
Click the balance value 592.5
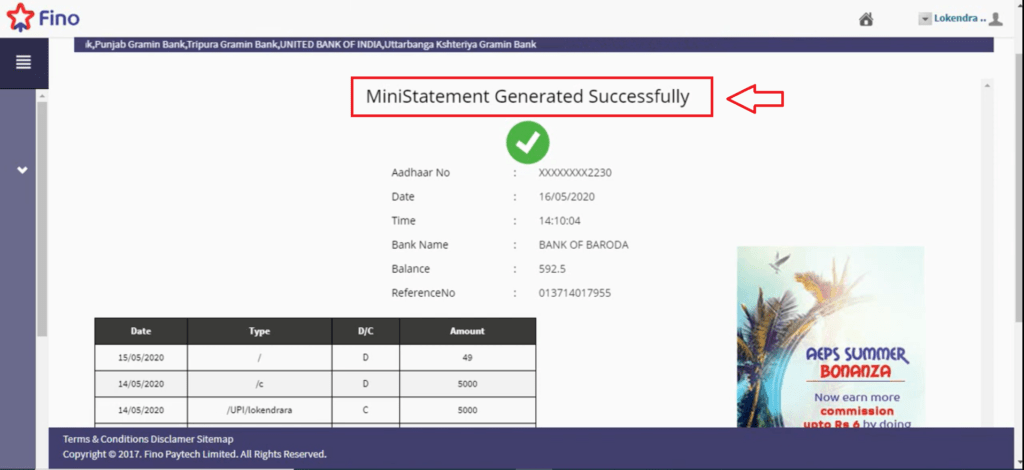552,269
